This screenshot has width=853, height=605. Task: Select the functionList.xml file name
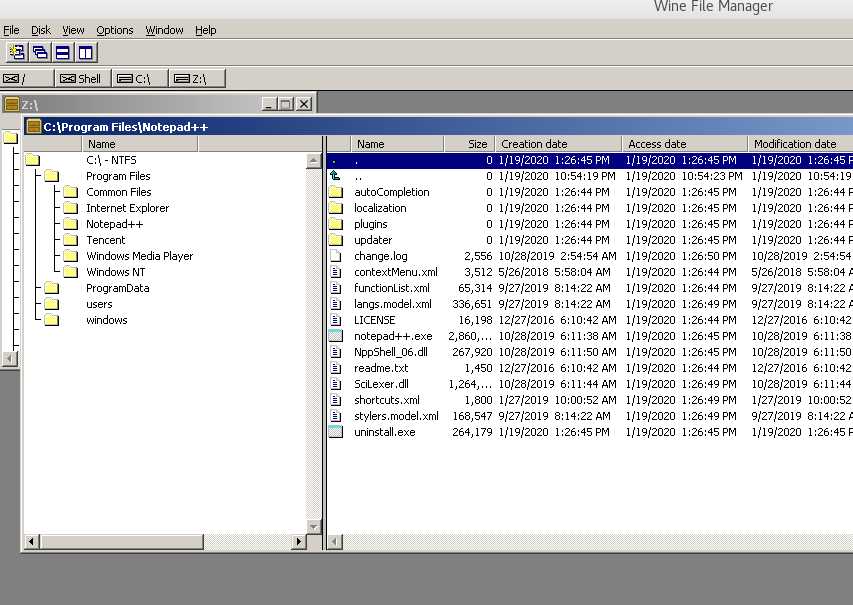point(392,288)
